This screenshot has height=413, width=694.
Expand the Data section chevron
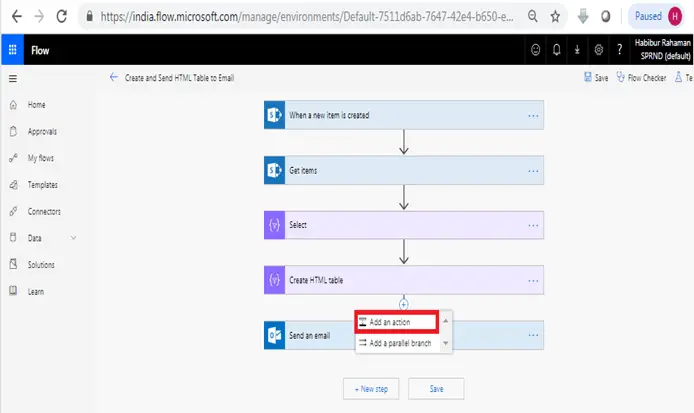(73, 238)
